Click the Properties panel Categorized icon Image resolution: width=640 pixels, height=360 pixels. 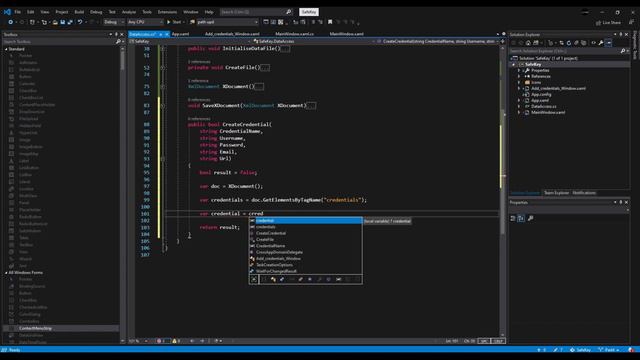(513, 218)
